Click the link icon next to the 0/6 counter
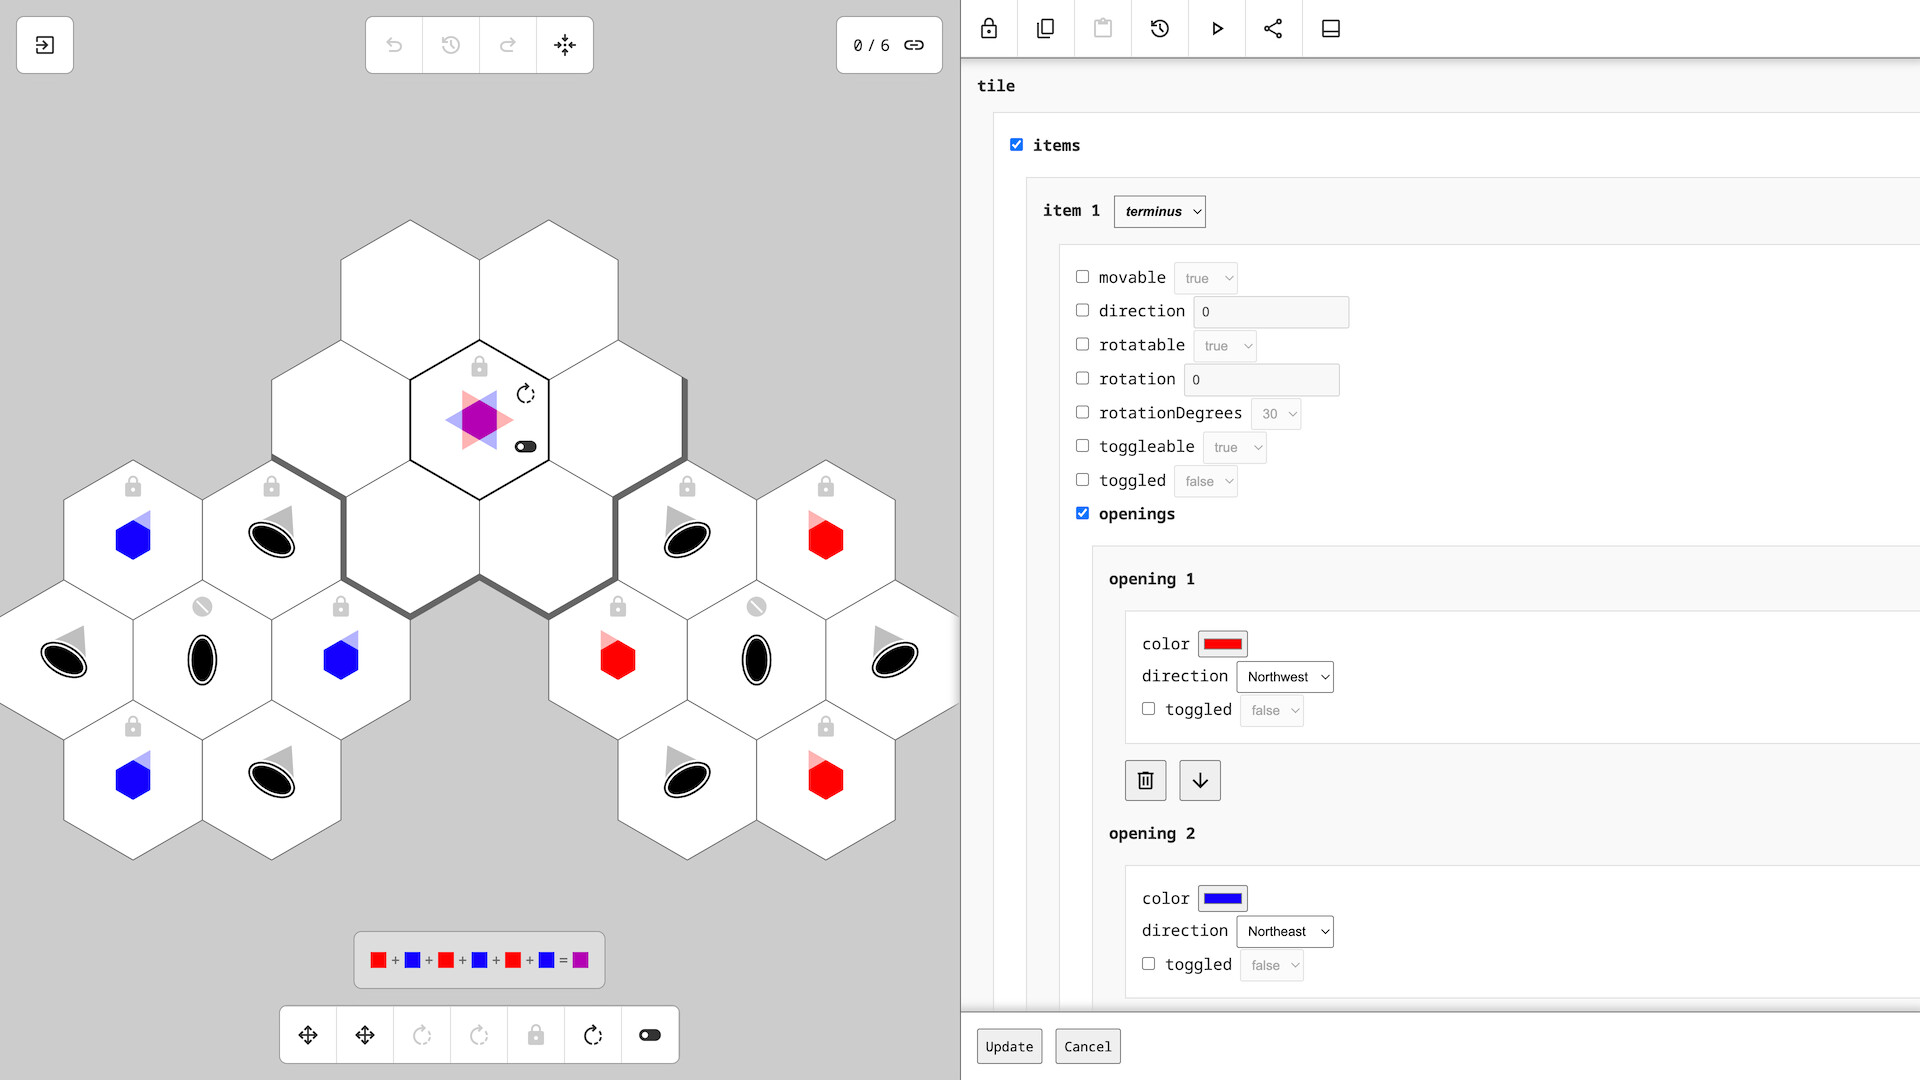The image size is (1920, 1080). [x=913, y=45]
